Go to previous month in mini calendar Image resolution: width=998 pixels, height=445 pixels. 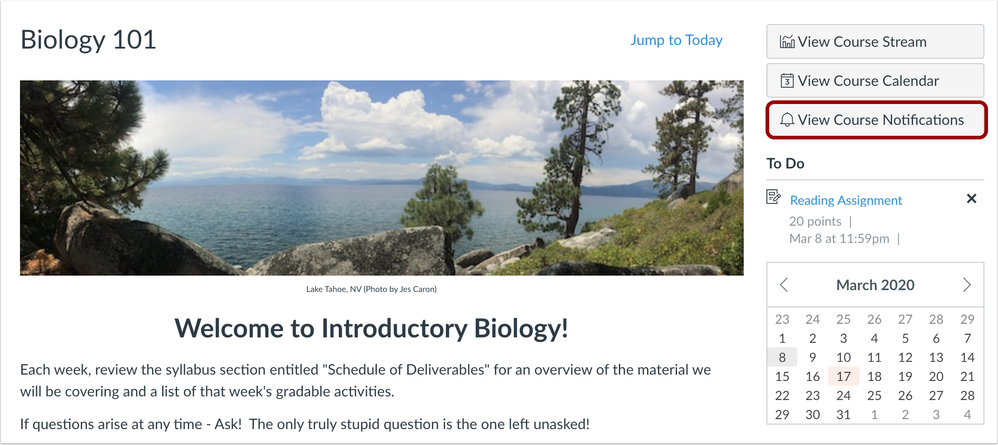click(x=784, y=285)
